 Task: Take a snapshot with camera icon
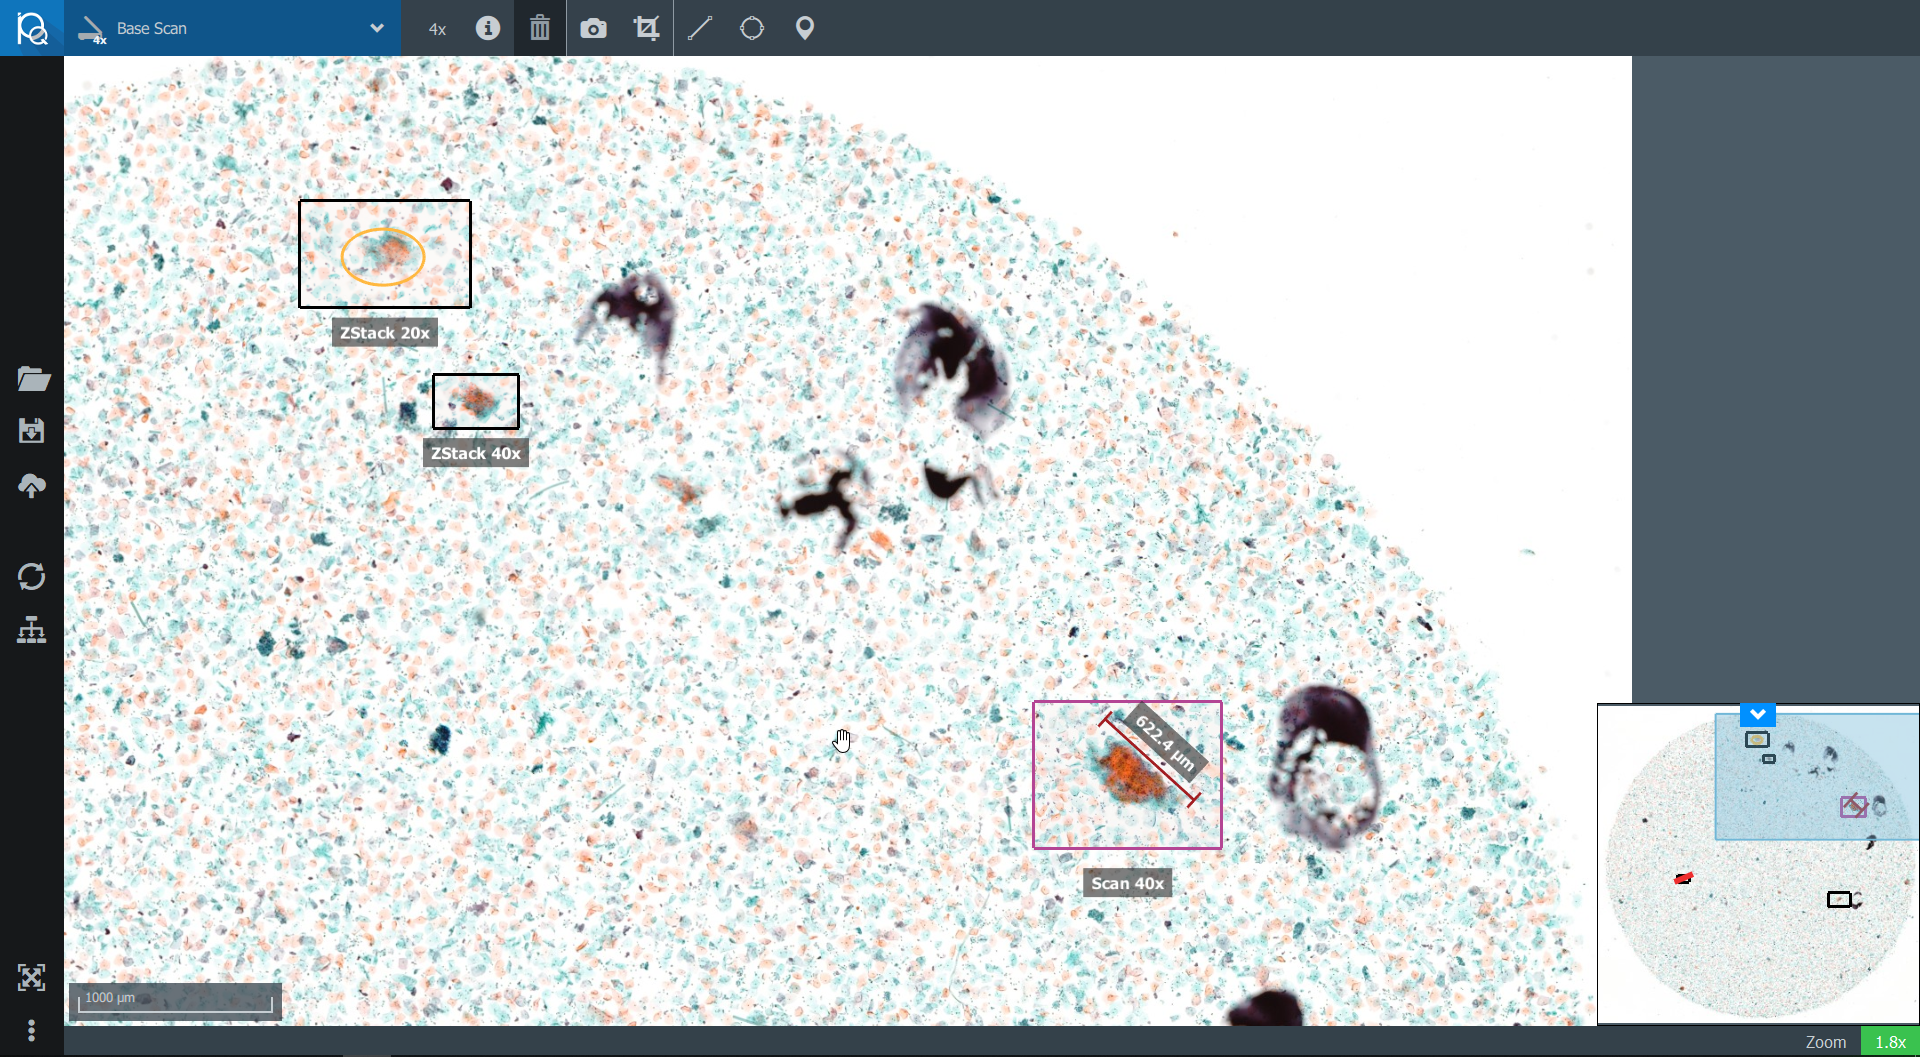[x=593, y=28]
